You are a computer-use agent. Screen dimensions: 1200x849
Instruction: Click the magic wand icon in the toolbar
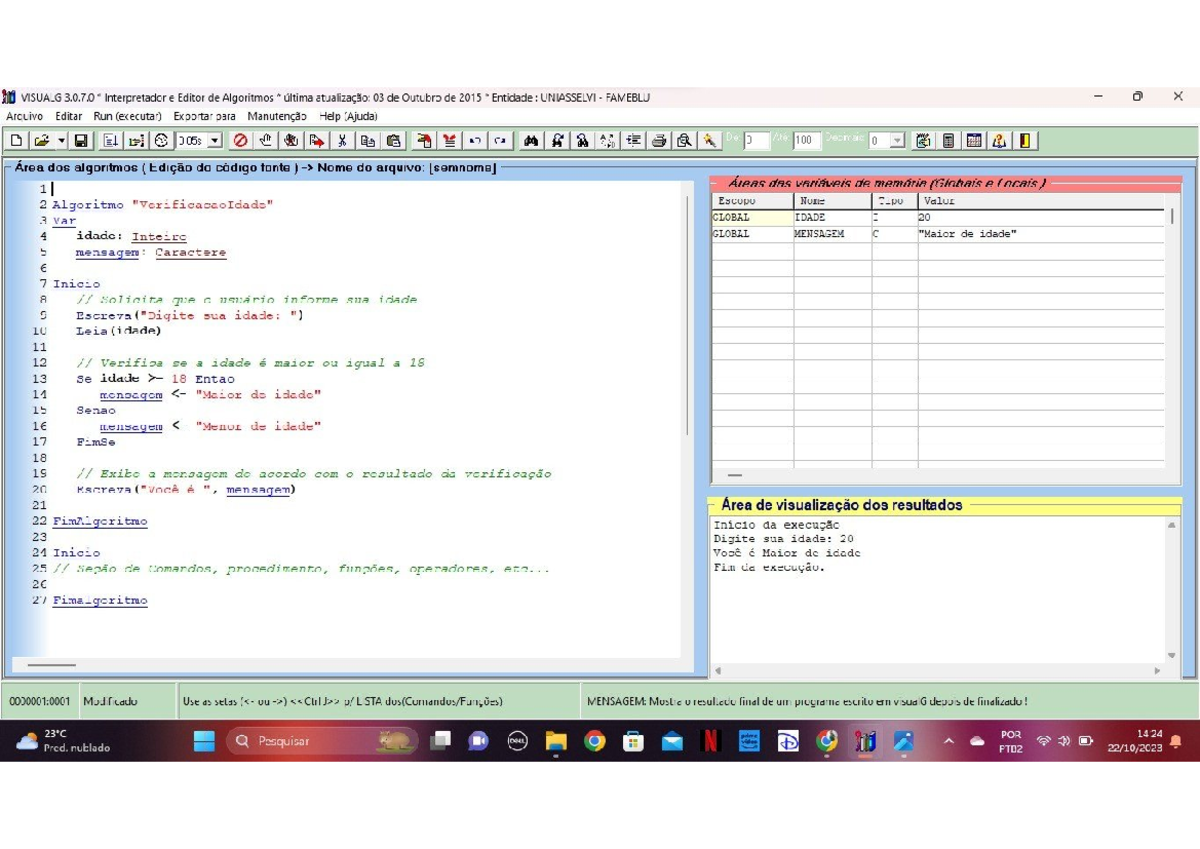point(709,141)
